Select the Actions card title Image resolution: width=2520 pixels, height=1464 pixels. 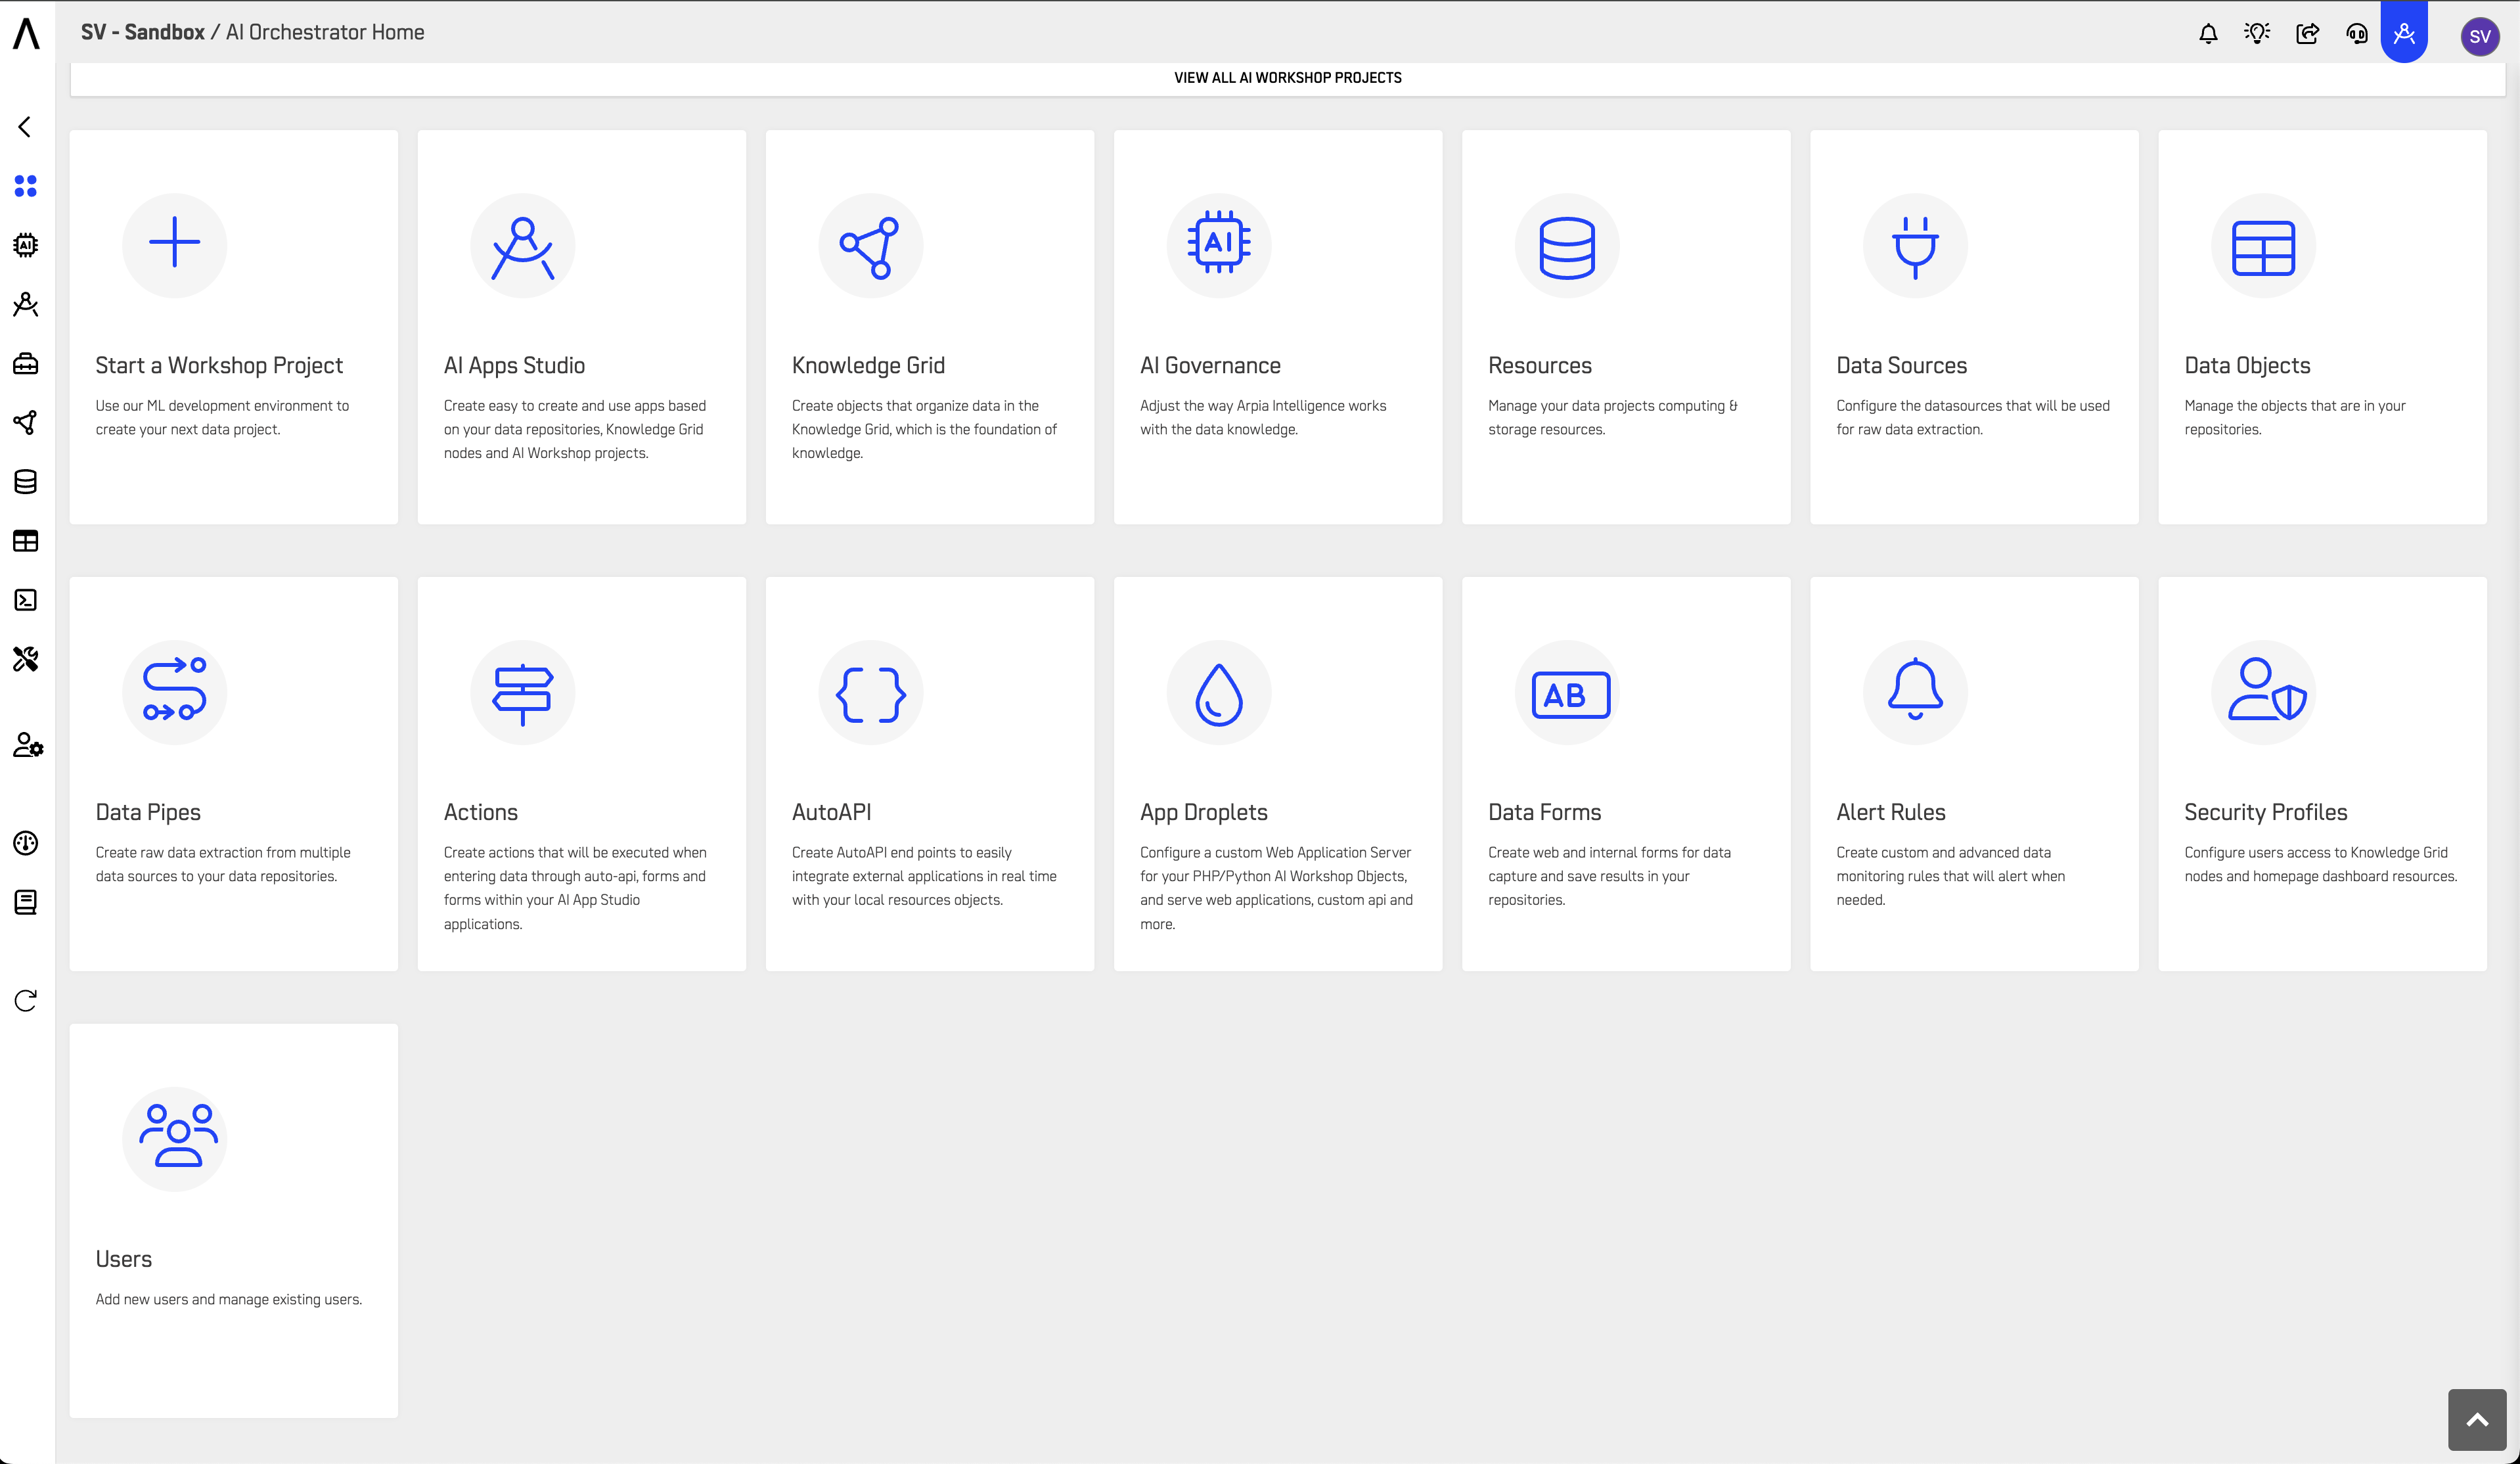click(x=480, y=813)
